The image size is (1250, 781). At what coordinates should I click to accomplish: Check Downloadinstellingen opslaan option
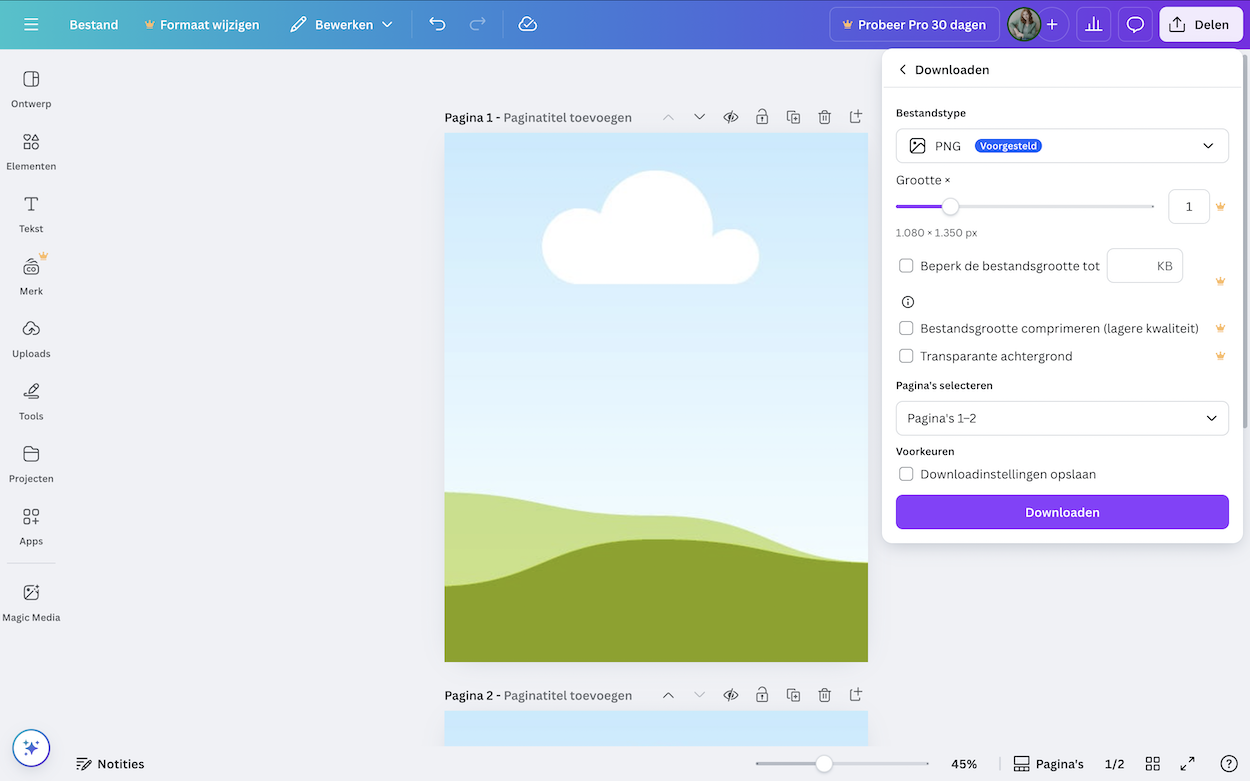pos(906,474)
